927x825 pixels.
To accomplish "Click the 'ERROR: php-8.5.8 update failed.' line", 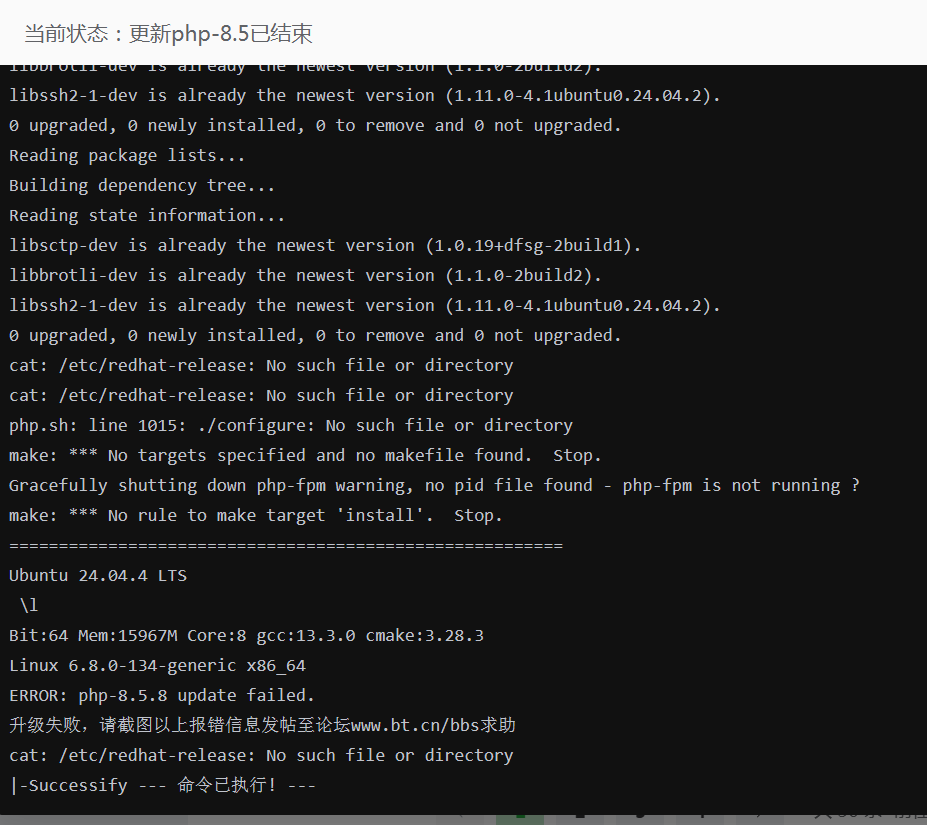I will coord(161,695).
